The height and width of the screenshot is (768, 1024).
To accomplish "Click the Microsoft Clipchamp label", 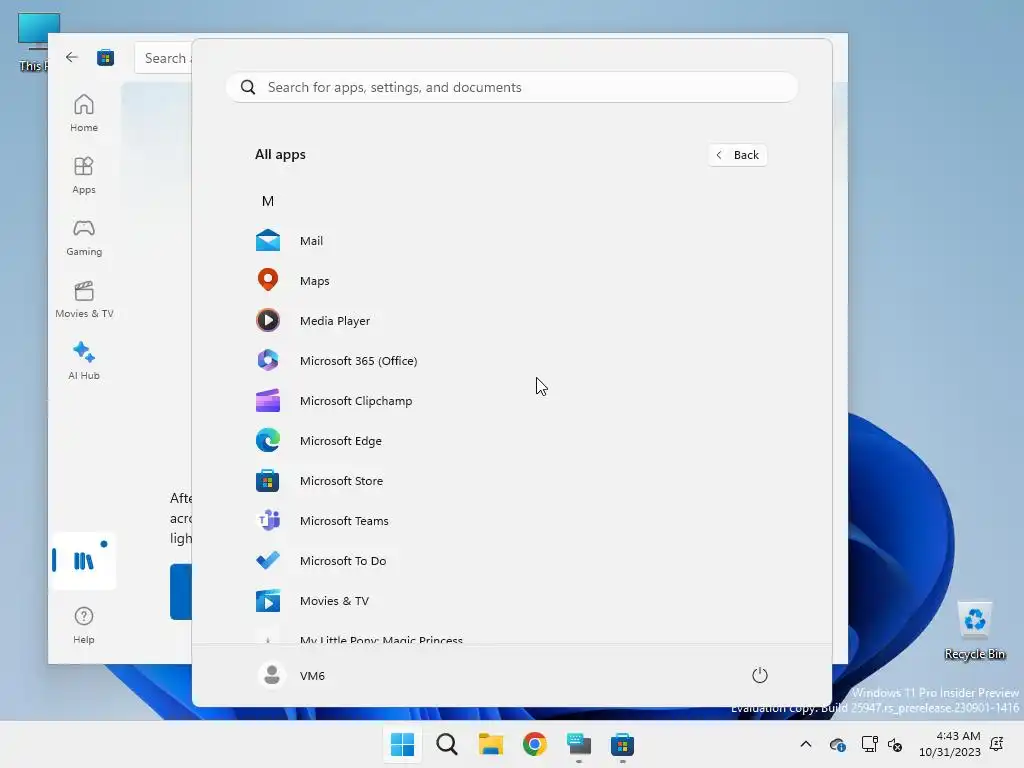I will point(356,401).
